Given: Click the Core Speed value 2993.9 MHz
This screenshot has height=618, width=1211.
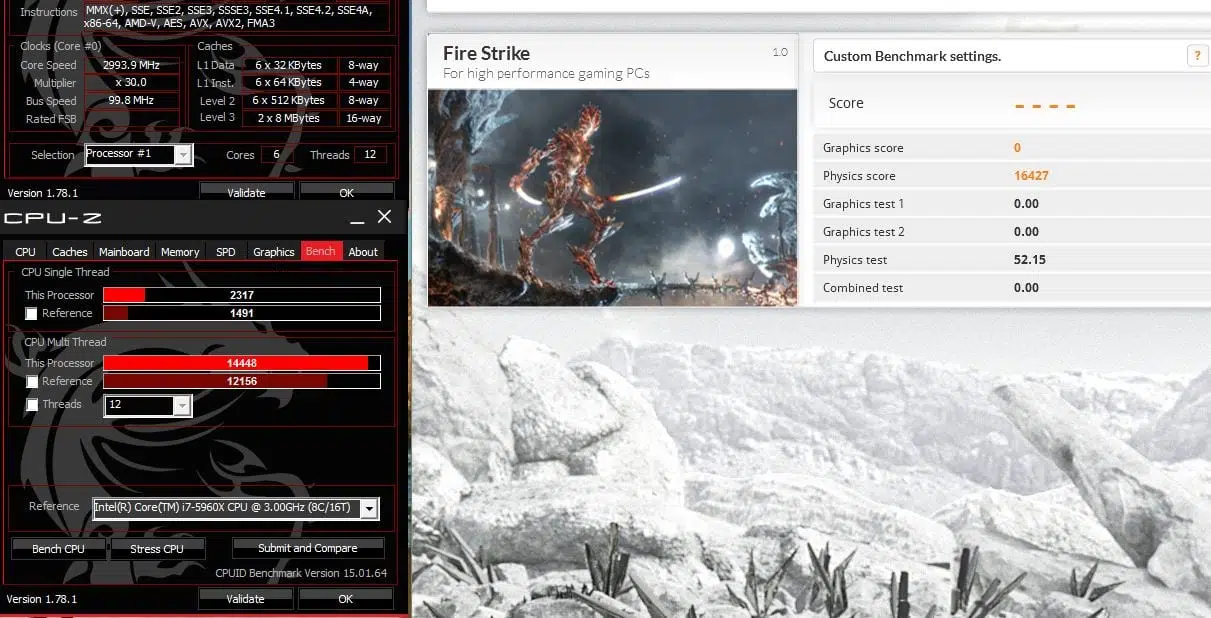Looking at the screenshot, I should [133, 65].
